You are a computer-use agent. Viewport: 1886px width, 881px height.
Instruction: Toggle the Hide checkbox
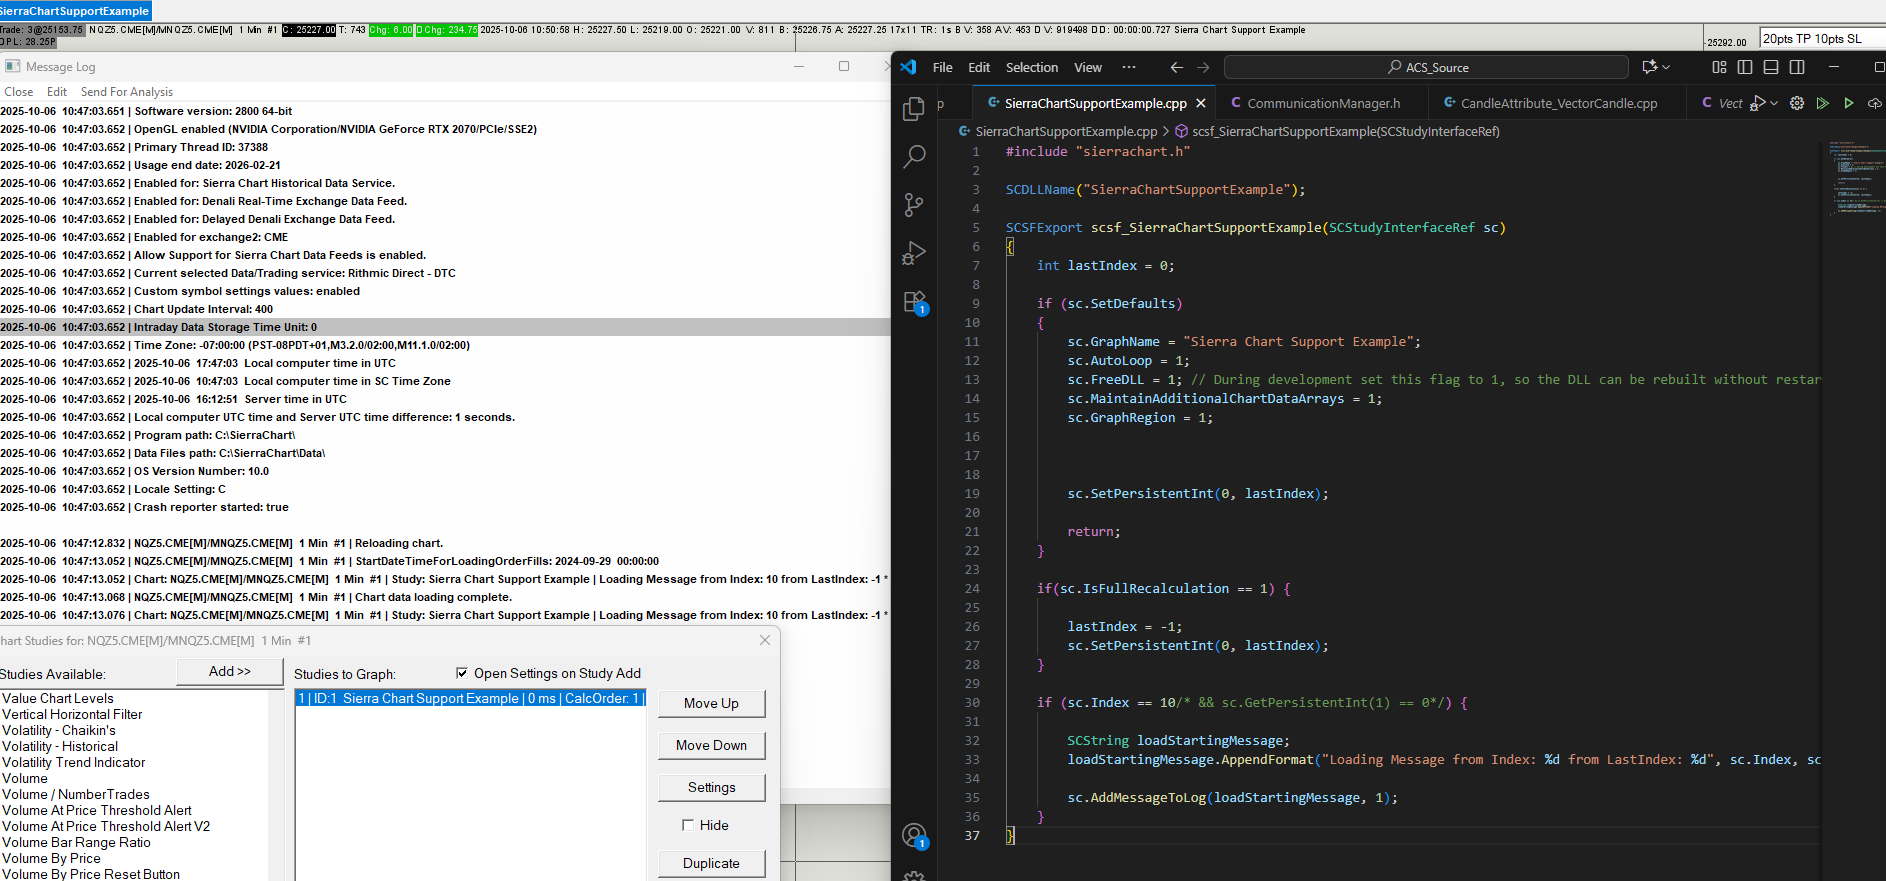coord(688,825)
